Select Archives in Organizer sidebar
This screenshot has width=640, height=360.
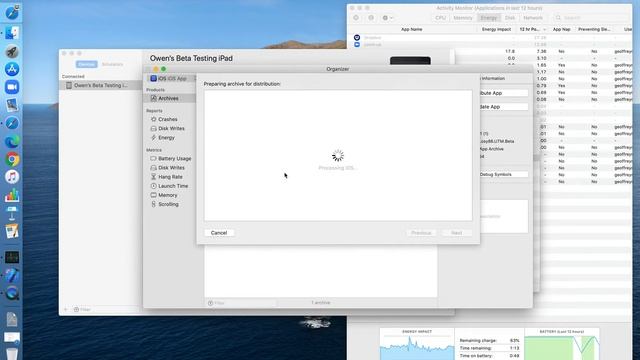click(169, 98)
